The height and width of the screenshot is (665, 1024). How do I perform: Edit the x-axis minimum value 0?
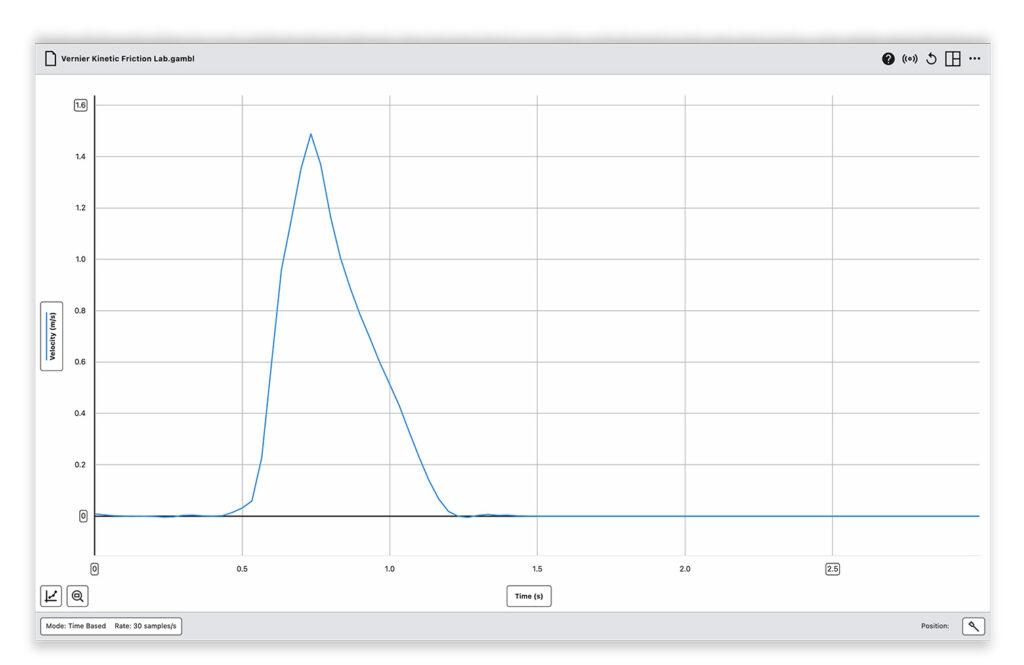[95, 568]
